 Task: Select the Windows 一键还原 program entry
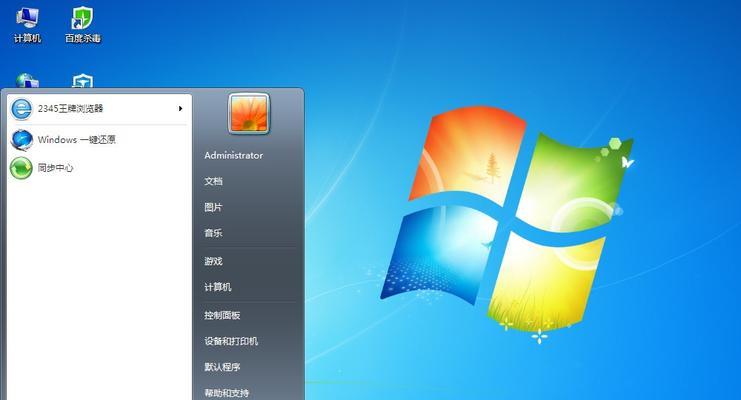coord(98,139)
